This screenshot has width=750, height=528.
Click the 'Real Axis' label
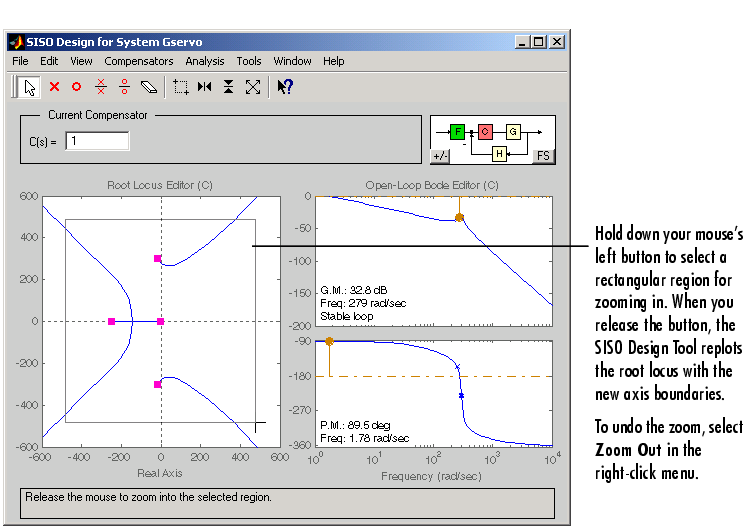point(160,473)
